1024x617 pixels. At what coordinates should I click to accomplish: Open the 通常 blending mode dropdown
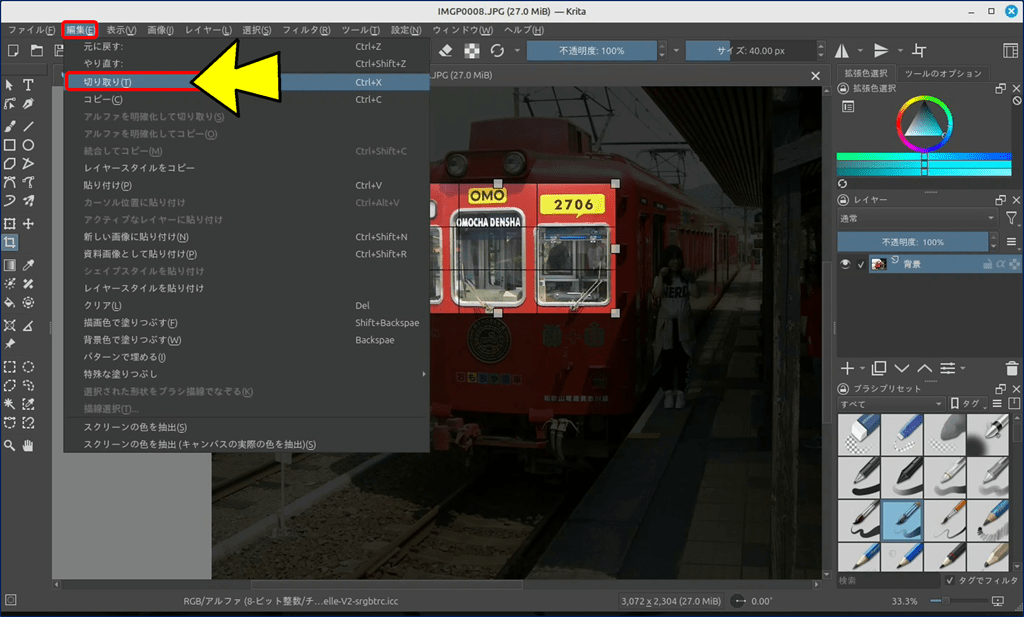click(x=917, y=218)
